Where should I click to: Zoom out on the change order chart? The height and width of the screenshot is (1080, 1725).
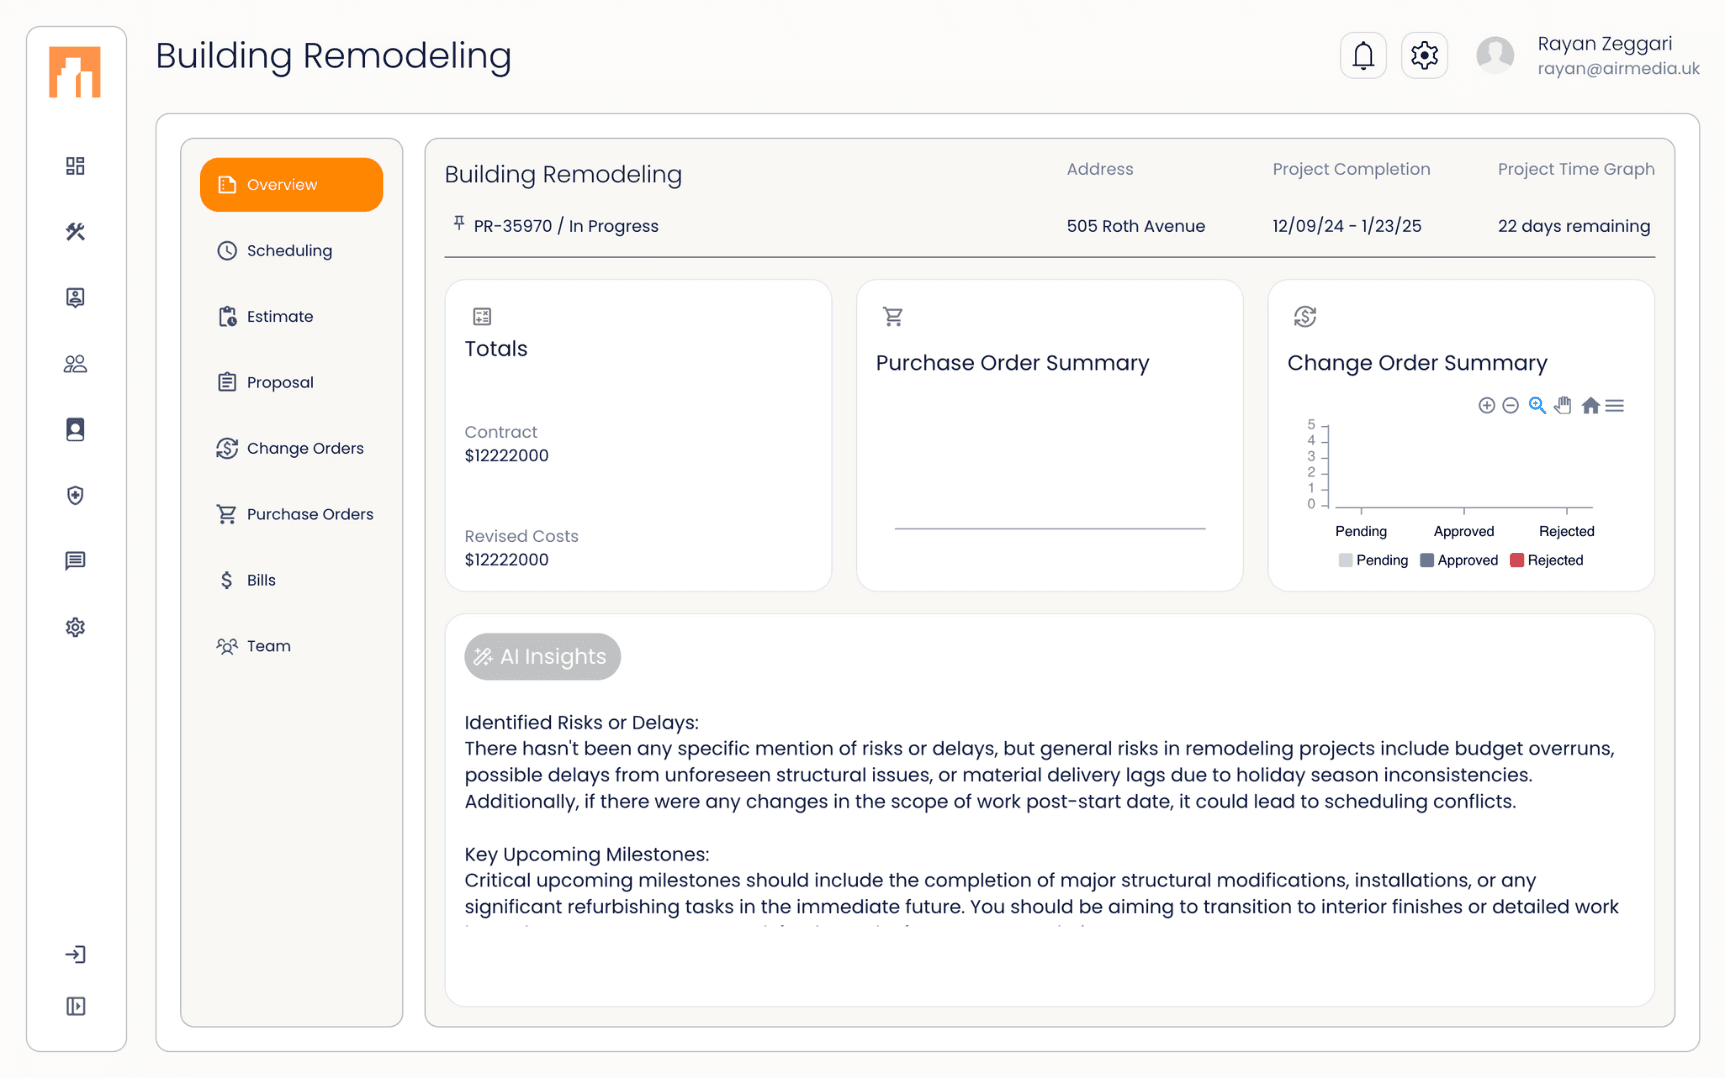click(x=1511, y=406)
